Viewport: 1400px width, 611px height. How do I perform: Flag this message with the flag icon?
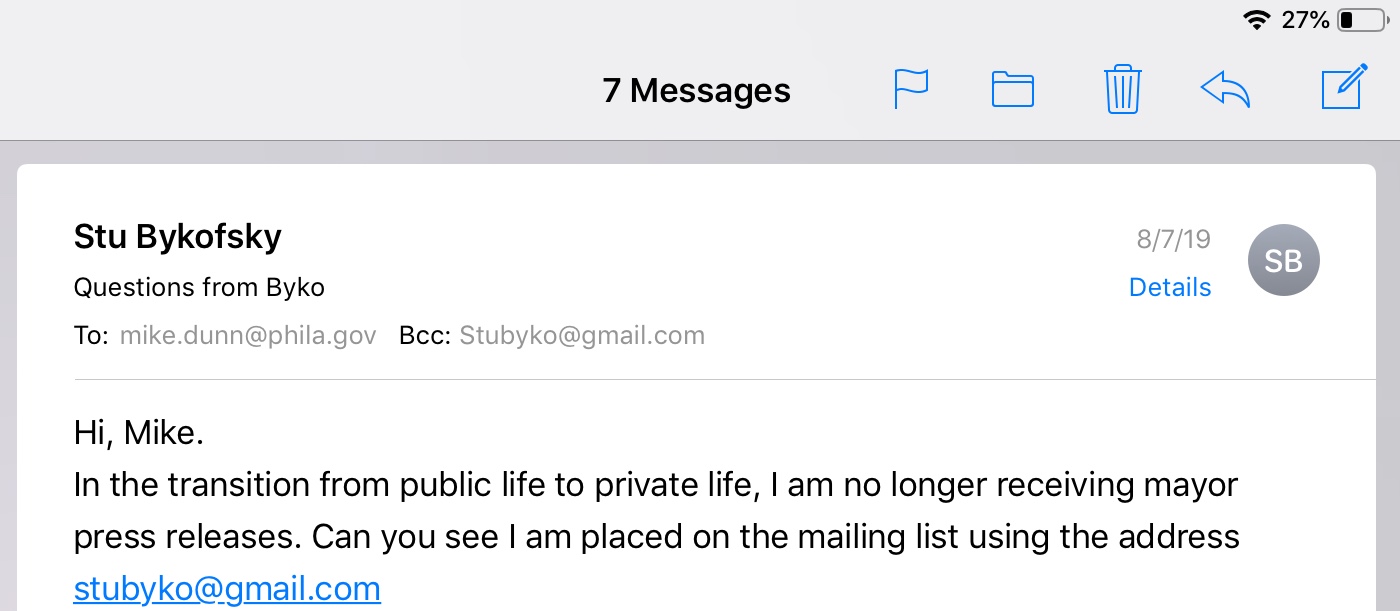[911, 89]
